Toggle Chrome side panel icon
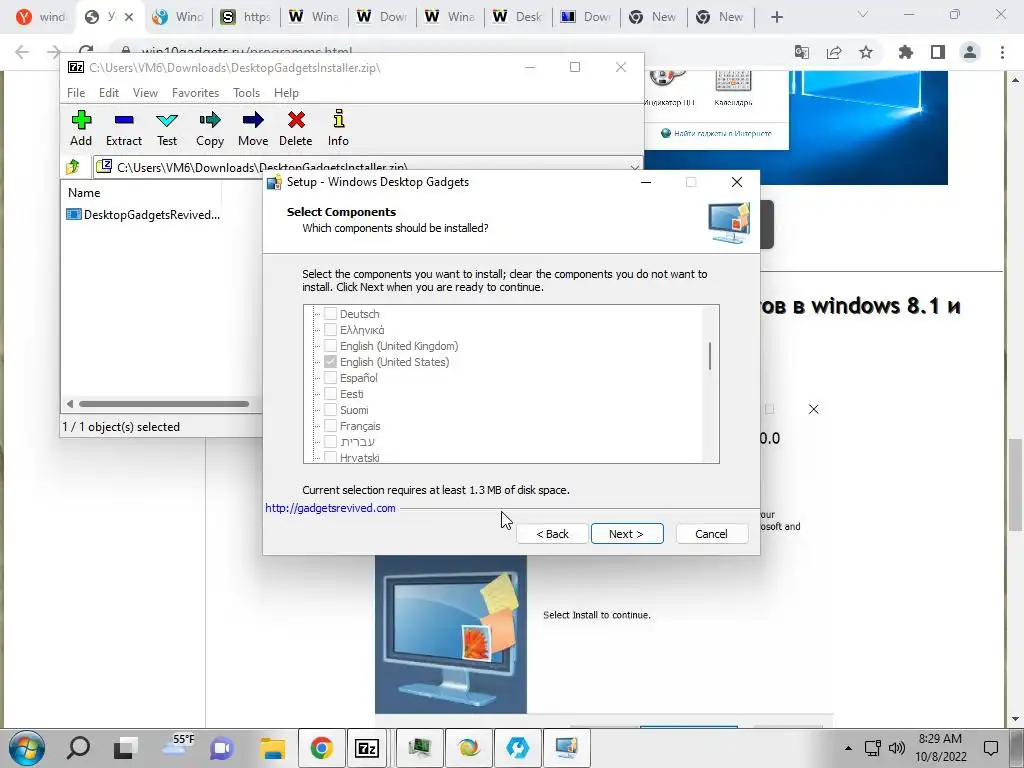Screen dimensions: 1024x768 point(938,52)
